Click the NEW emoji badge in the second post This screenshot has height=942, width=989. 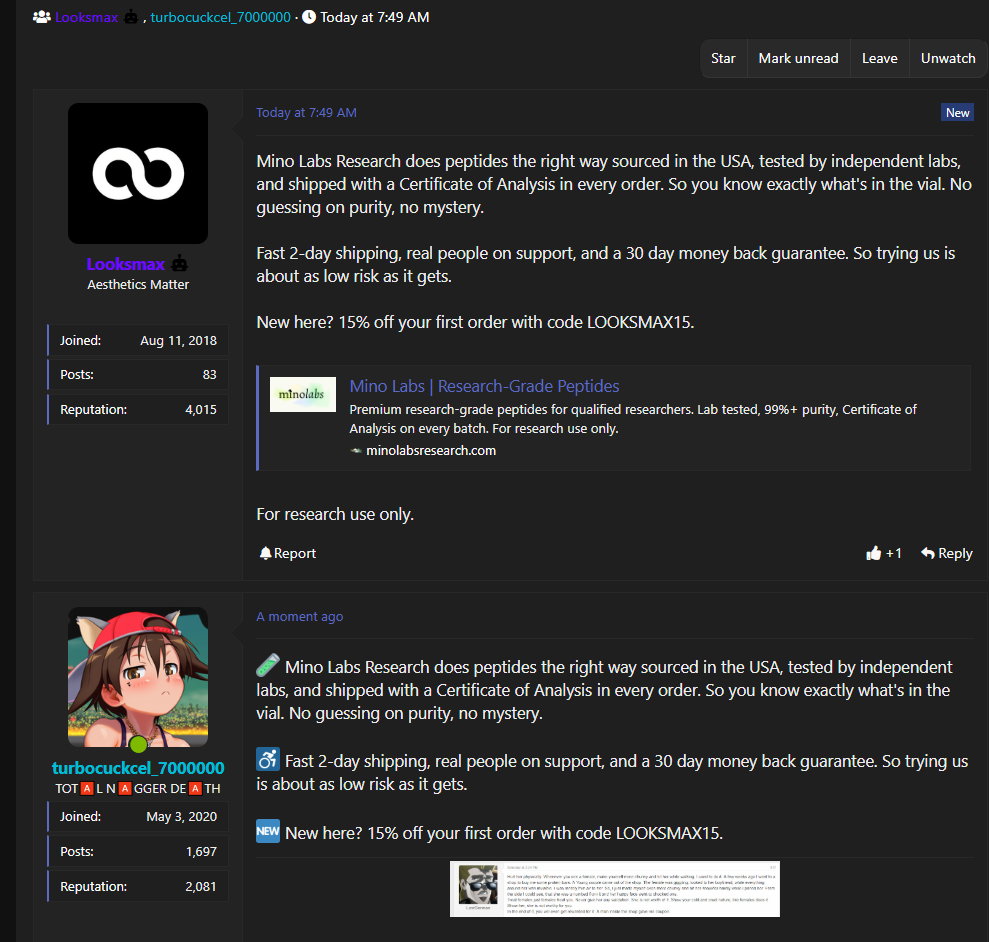coord(267,831)
